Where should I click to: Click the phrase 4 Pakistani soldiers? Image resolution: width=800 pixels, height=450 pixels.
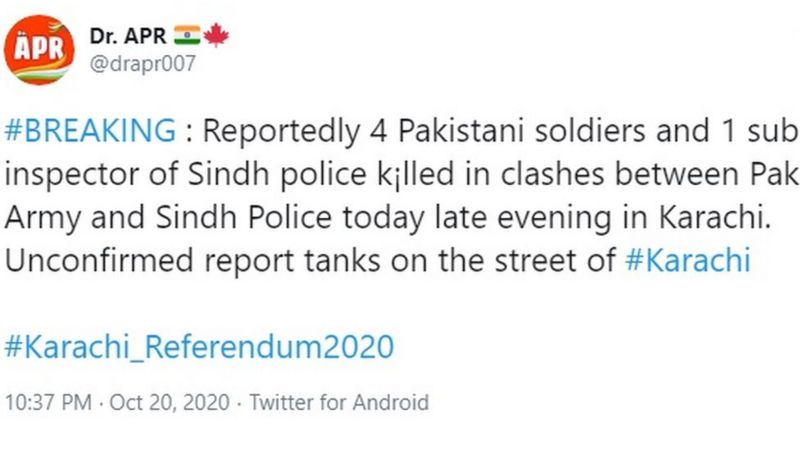click(x=508, y=131)
